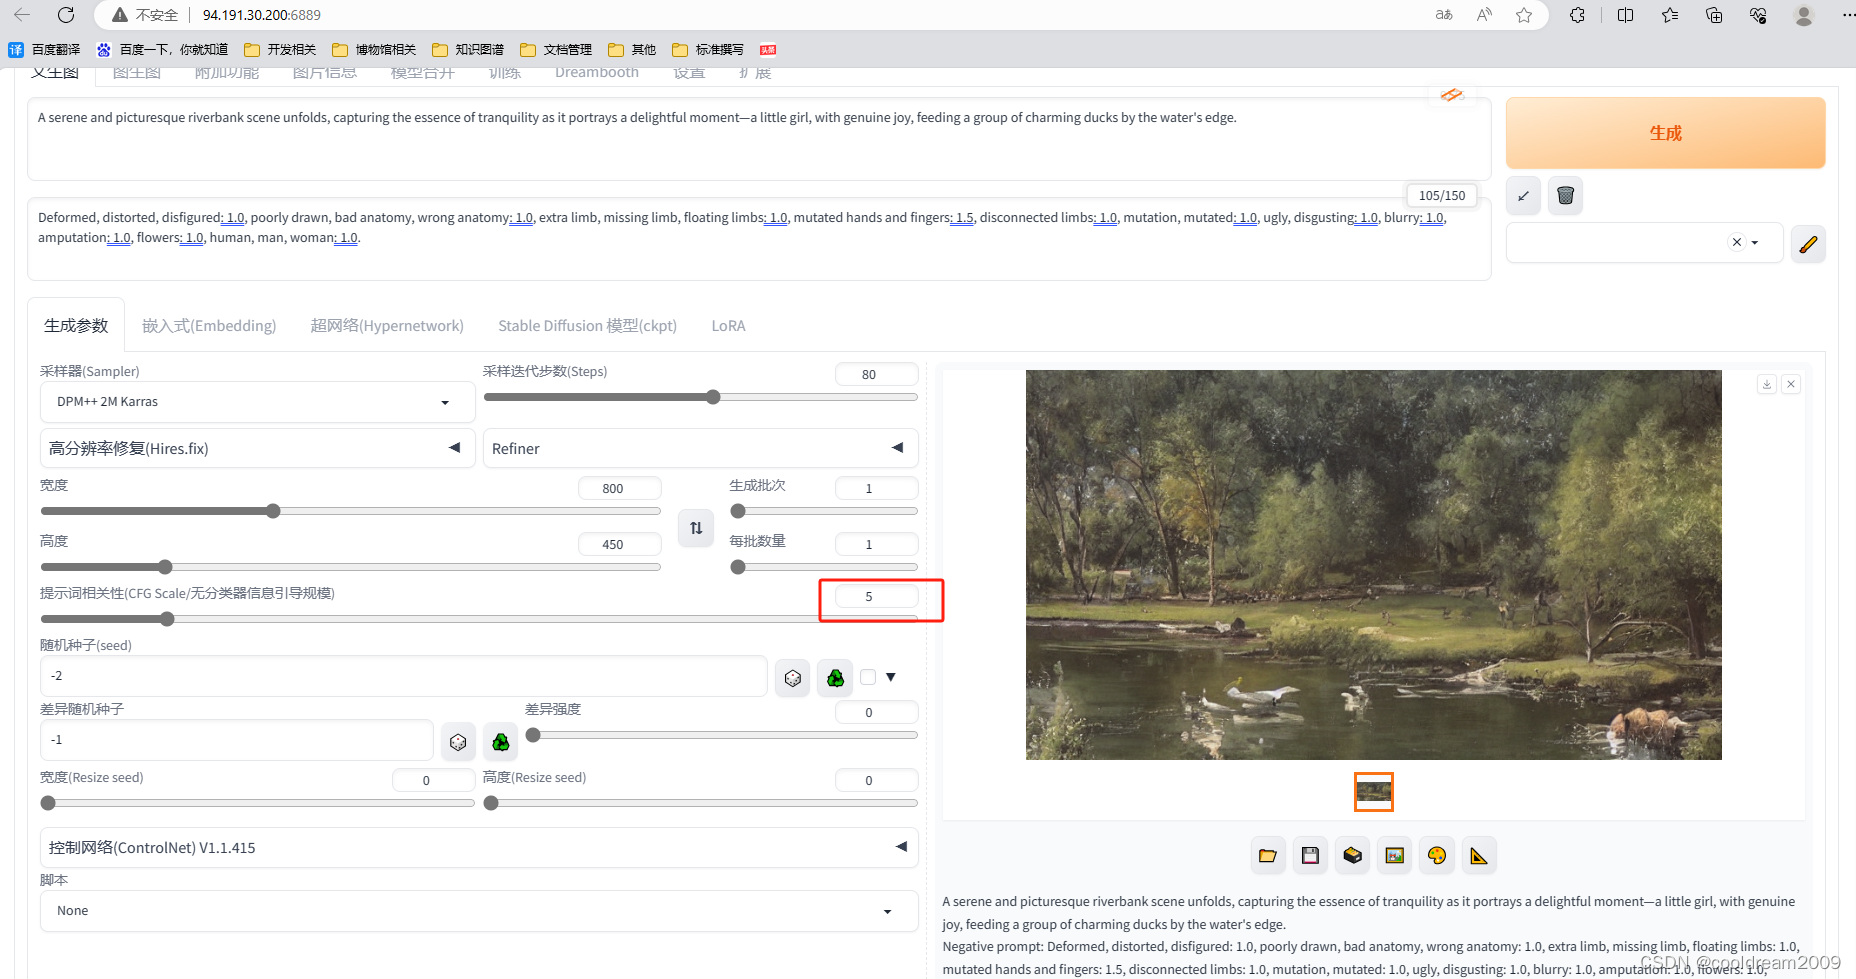The height and width of the screenshot is (979, 1856).
Task: Send to extras triangle ruler icon
Action: pos(1479,855)
